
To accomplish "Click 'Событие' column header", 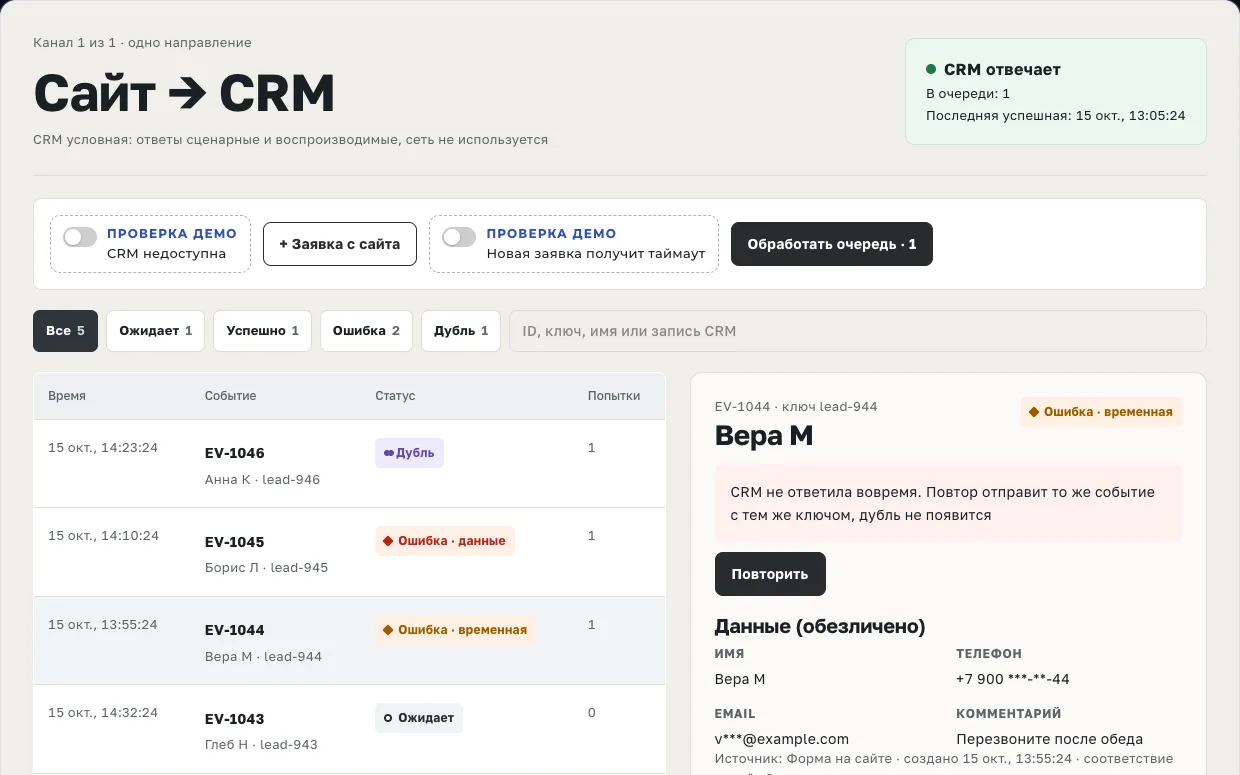I will (231, 396).
